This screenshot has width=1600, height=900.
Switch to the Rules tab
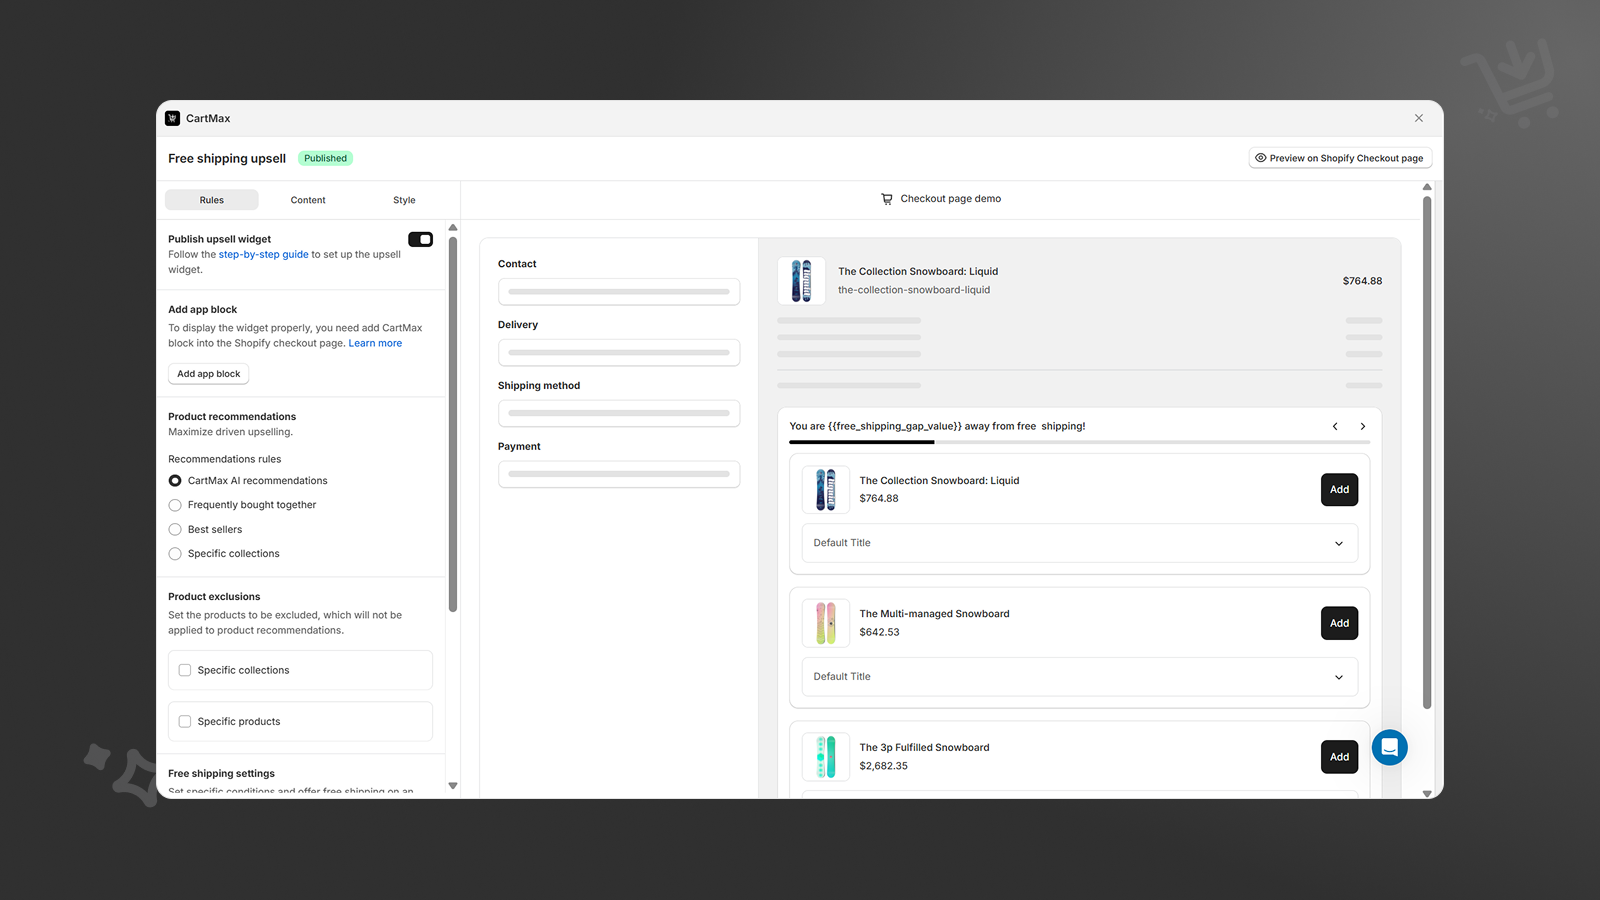click(x=212, y=200)
